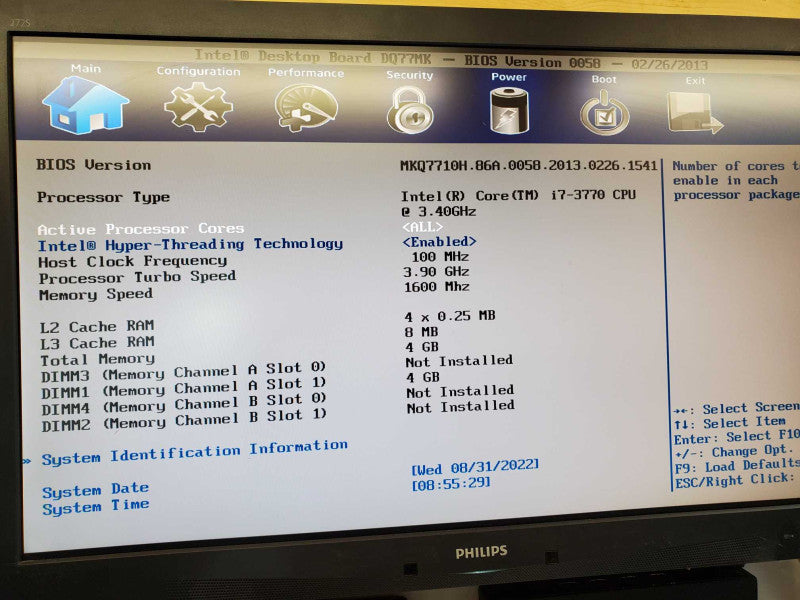Click the Number of cores help text
This screenshot has height=600, width=800.
click(x=736, y=180)
